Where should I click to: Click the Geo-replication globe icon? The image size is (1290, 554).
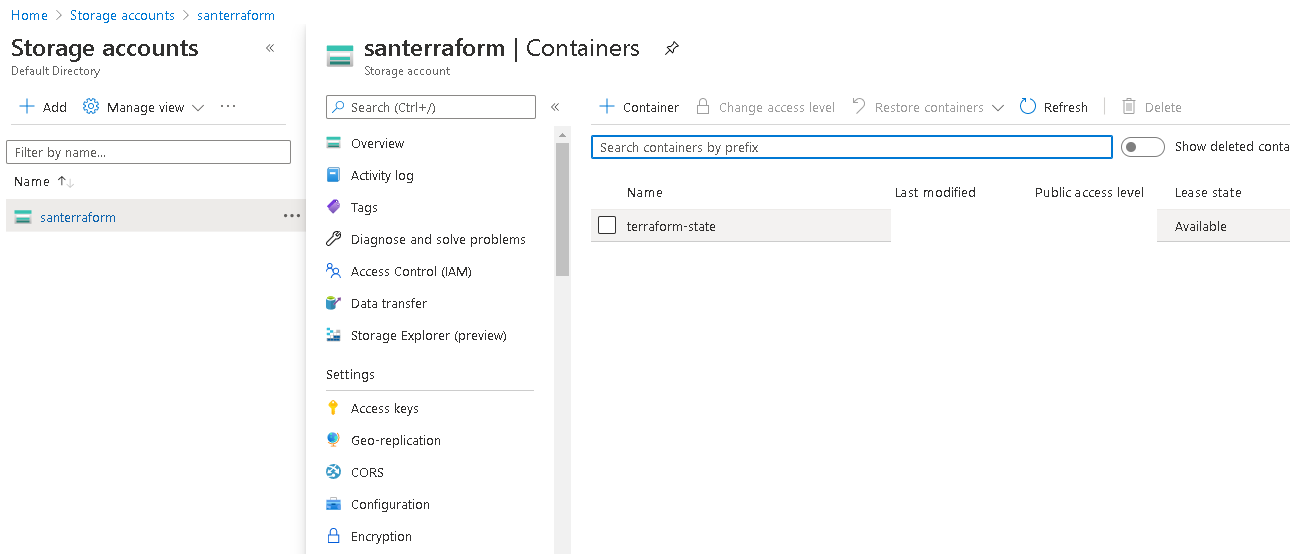tap(334, 440)
